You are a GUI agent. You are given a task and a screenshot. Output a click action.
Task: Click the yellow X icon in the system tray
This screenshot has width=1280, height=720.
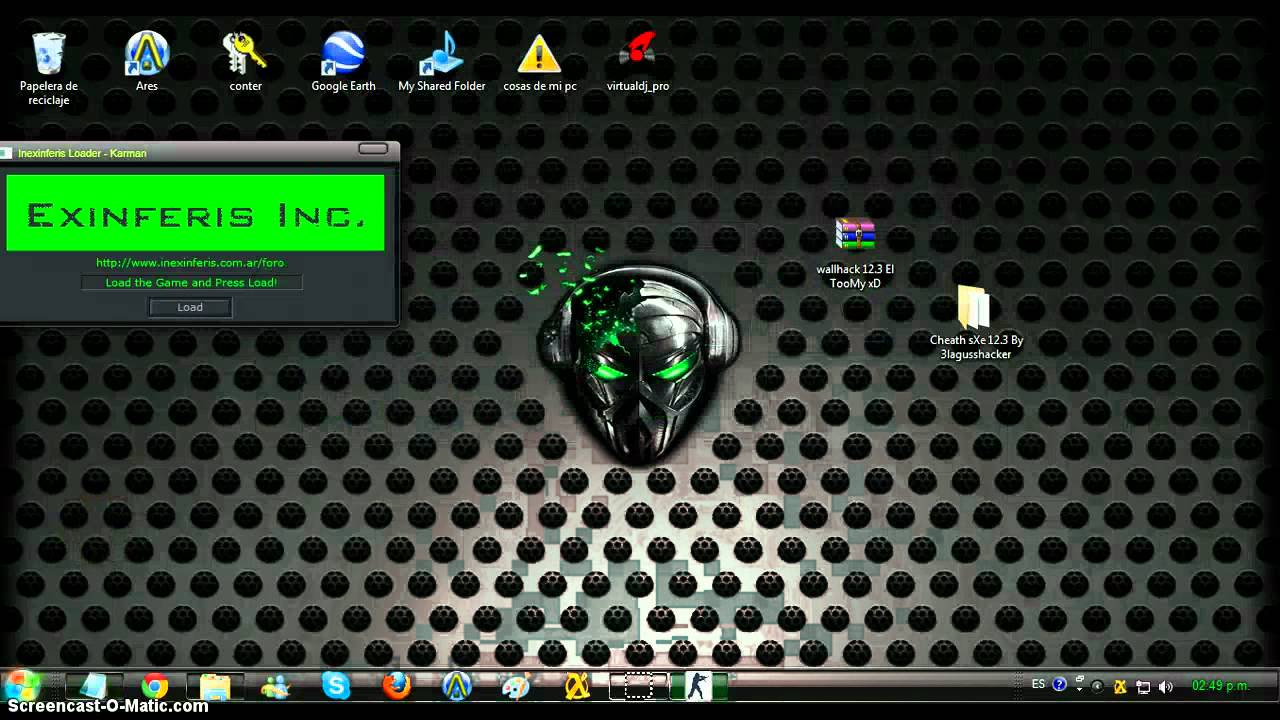click(1121, 687)
